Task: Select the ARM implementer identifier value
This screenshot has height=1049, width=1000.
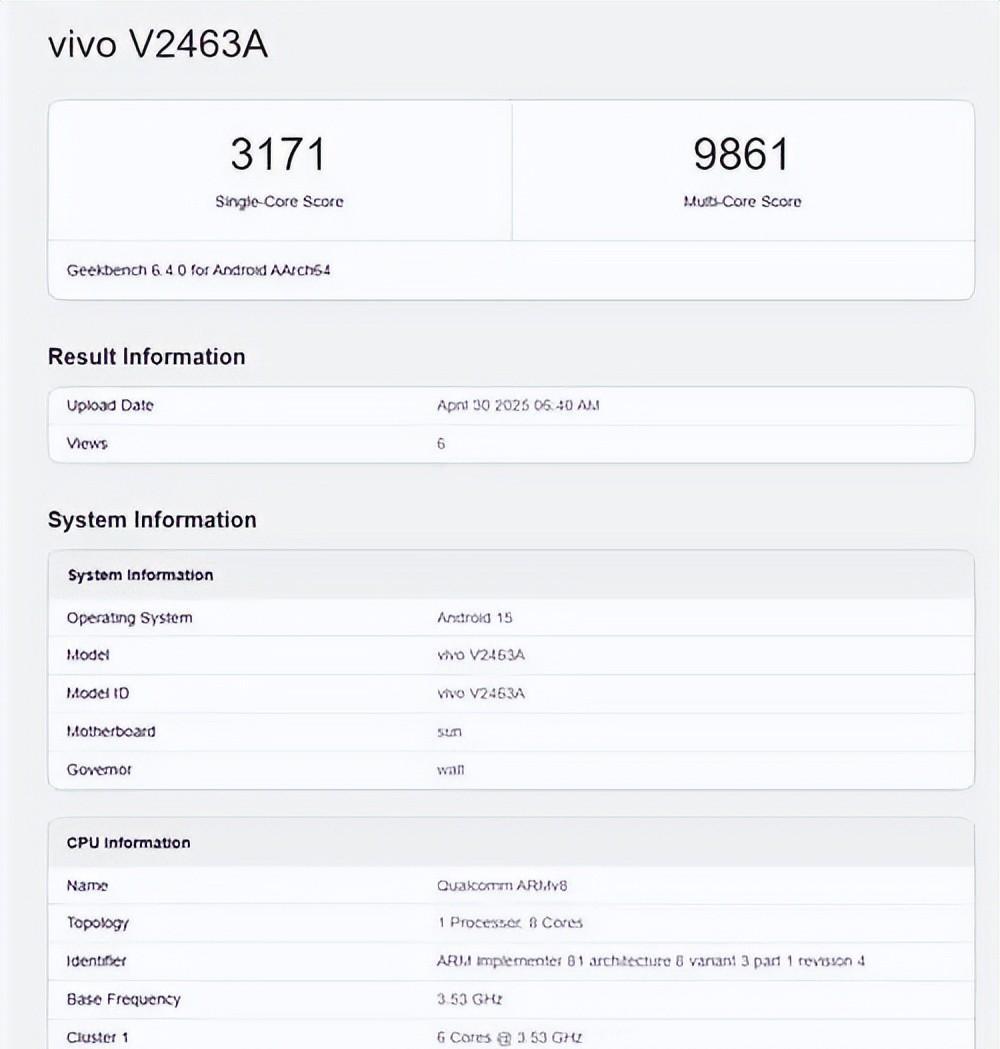Action: click(651, 961)
